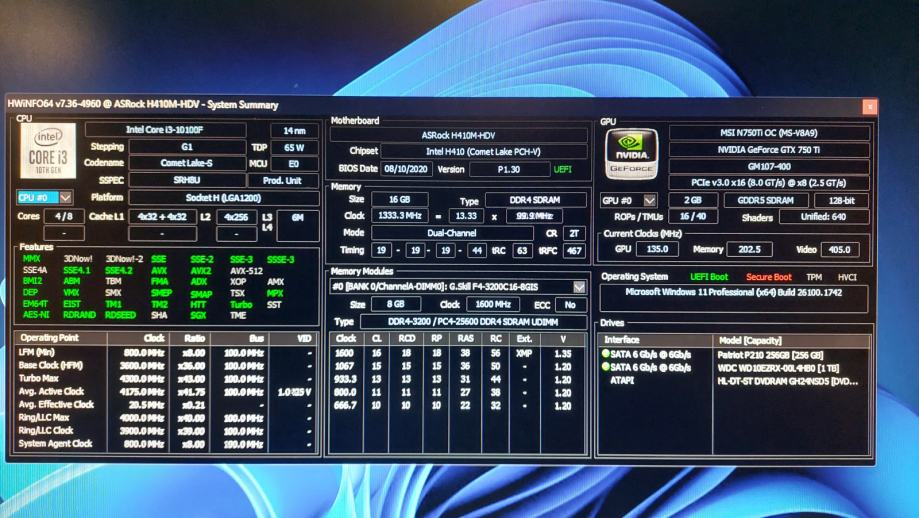
Task: Click the DDR4 SDRAM memory type value
Action: point(535,200)
